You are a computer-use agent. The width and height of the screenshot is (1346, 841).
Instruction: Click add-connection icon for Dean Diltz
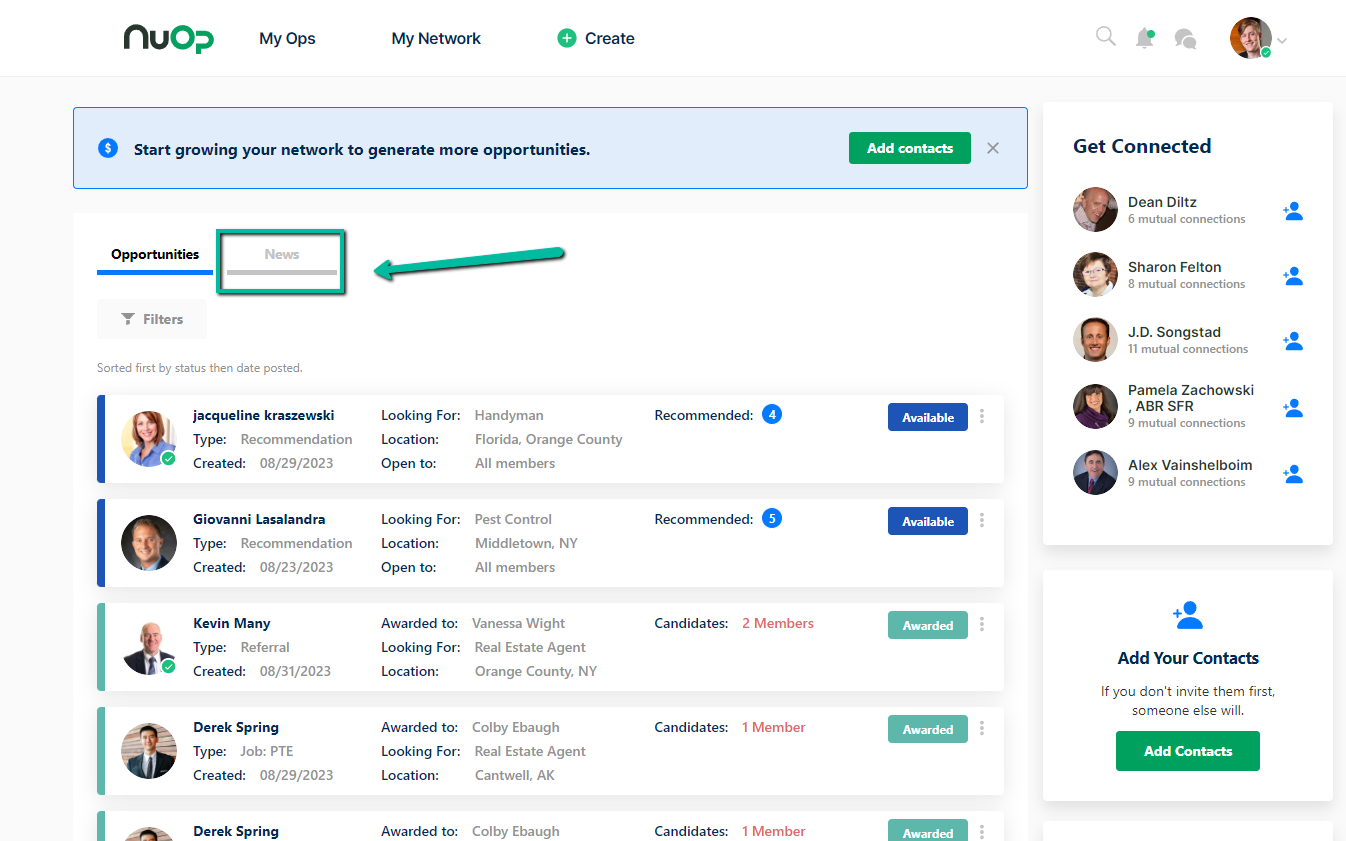[x=1293, y=211]
